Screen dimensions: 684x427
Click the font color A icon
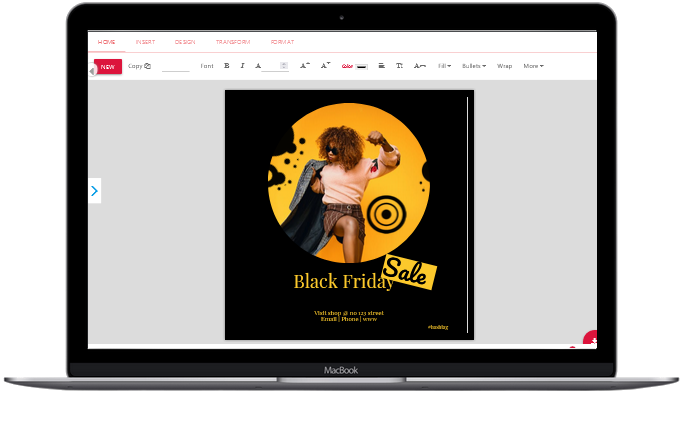(258, 66)
